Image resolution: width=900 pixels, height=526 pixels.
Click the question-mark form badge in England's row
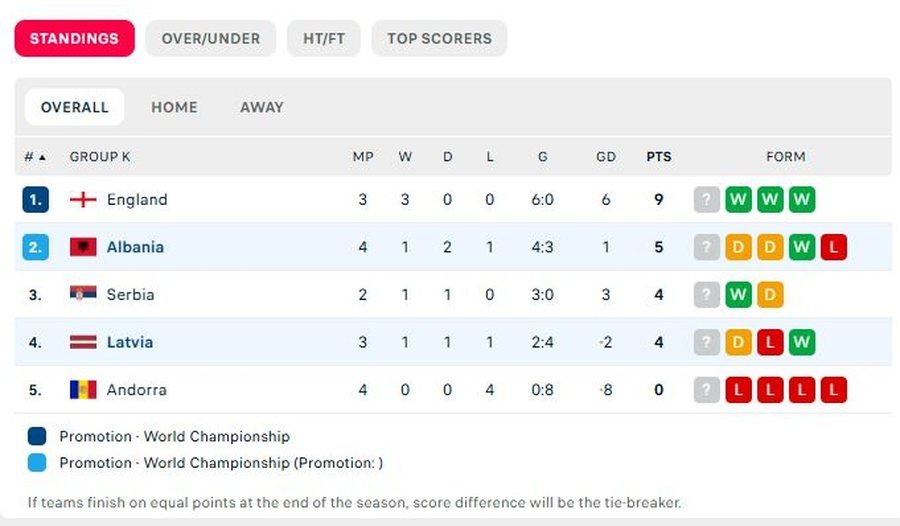pyautogui.click(x=707, y=199)
